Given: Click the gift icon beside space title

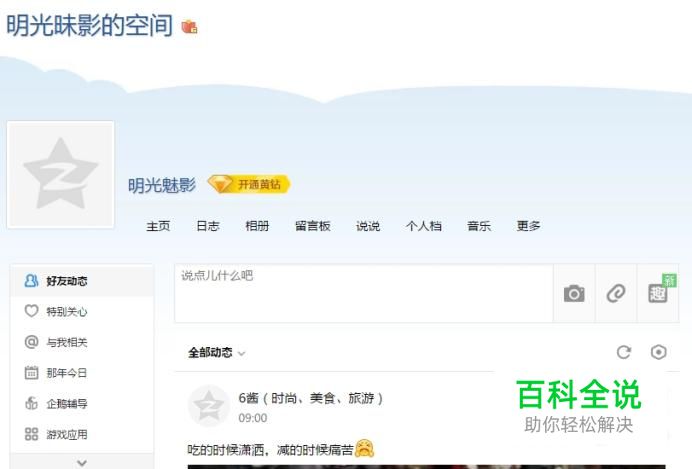Looking at the screenshot, I should pos(189,27).
